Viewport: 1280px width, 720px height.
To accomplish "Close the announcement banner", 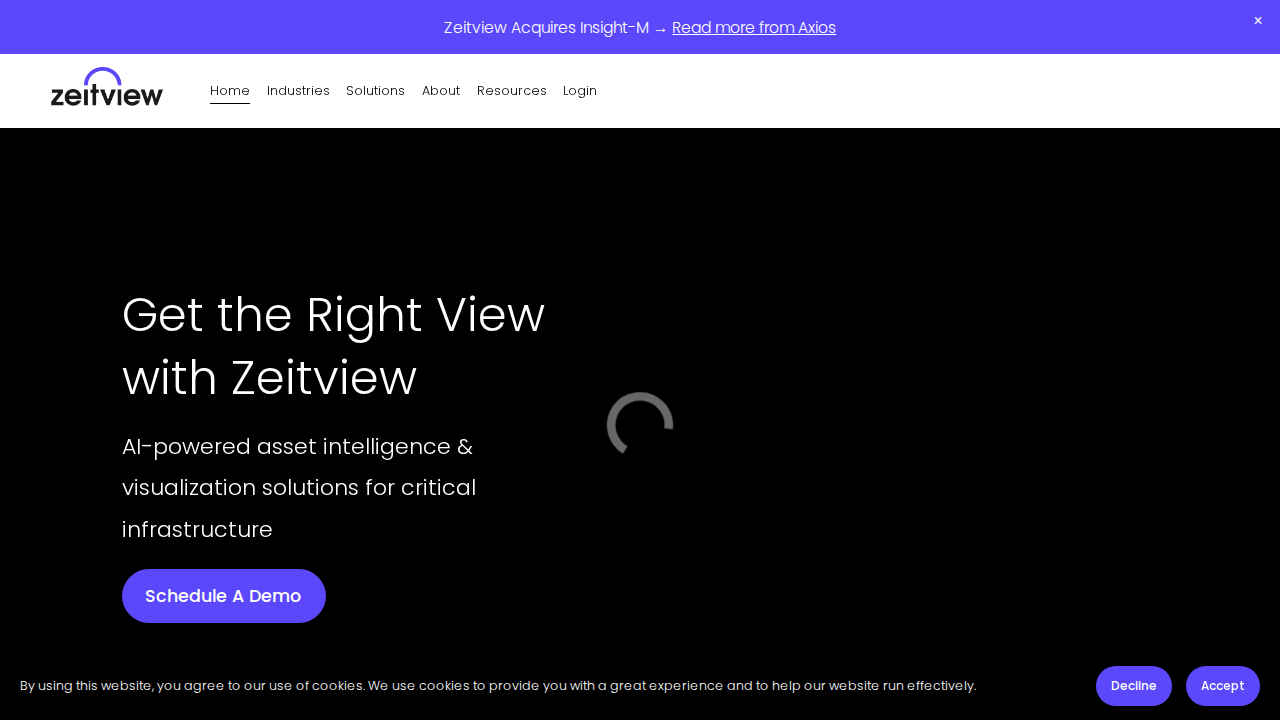I will (1258, 21).
